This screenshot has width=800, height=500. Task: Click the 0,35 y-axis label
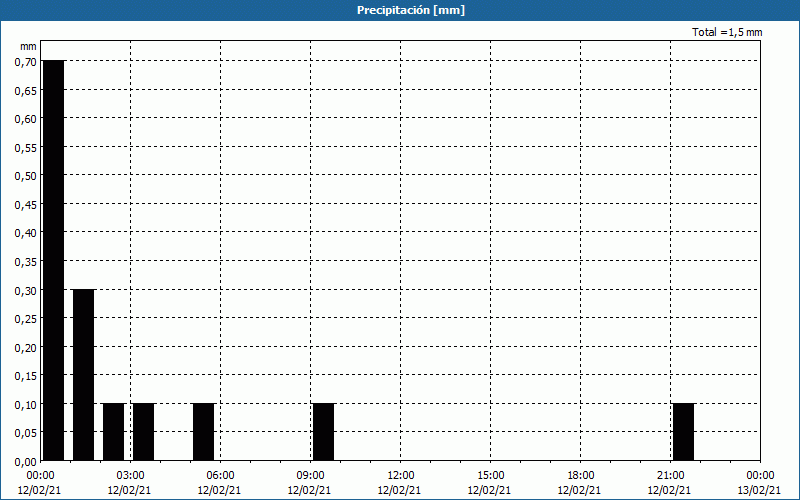(x=26, y=262)
